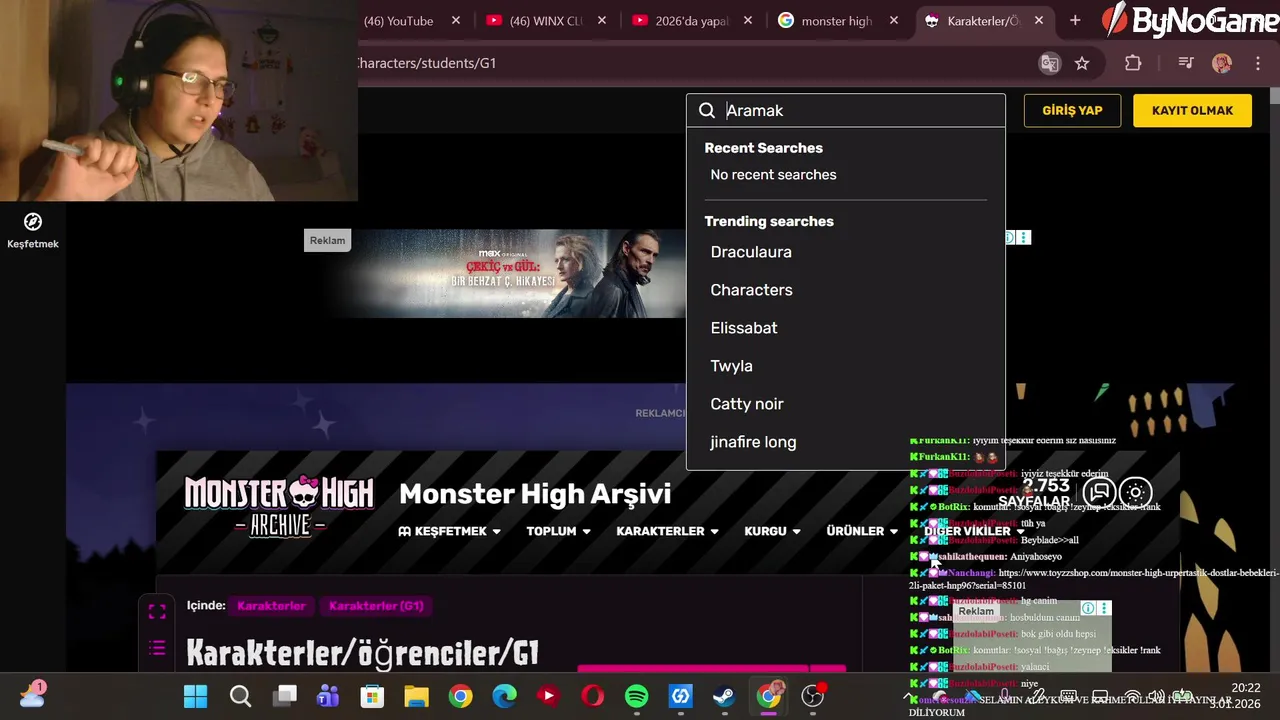Open Spotify from the taskbar
Image resolution: width=1280 pixels, height=720 pixels.
636,696
